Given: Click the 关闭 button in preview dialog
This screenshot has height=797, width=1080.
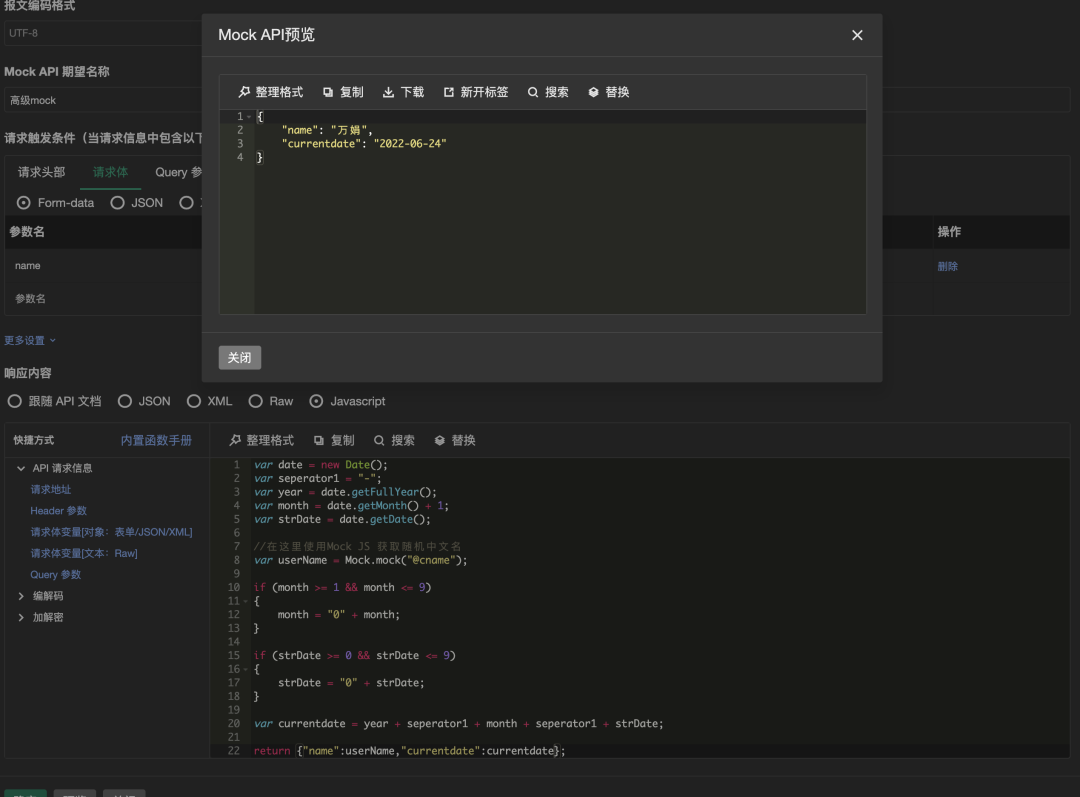Looking at the screenshot, I should (240, 358).
